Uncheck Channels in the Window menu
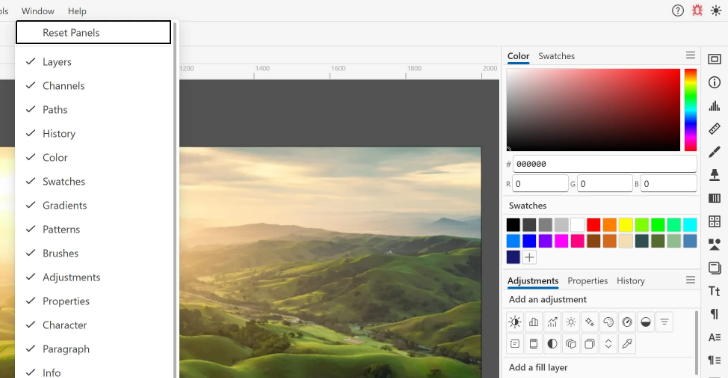Viewport: 728px width, 378px height. click(x=93, y=86)
